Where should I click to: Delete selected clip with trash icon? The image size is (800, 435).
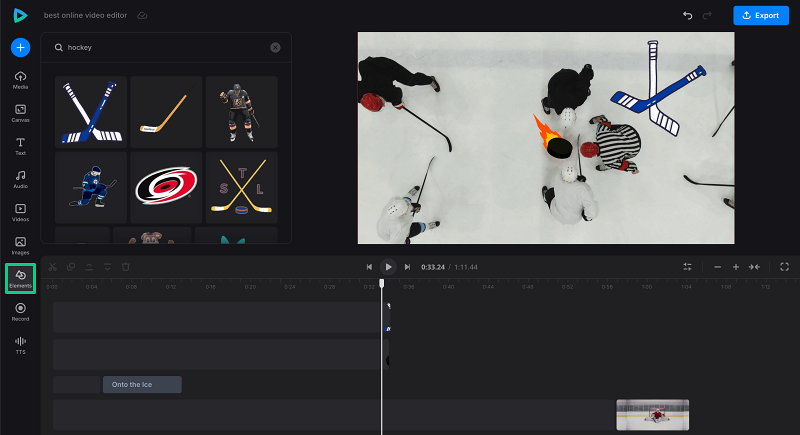(126, 267)
